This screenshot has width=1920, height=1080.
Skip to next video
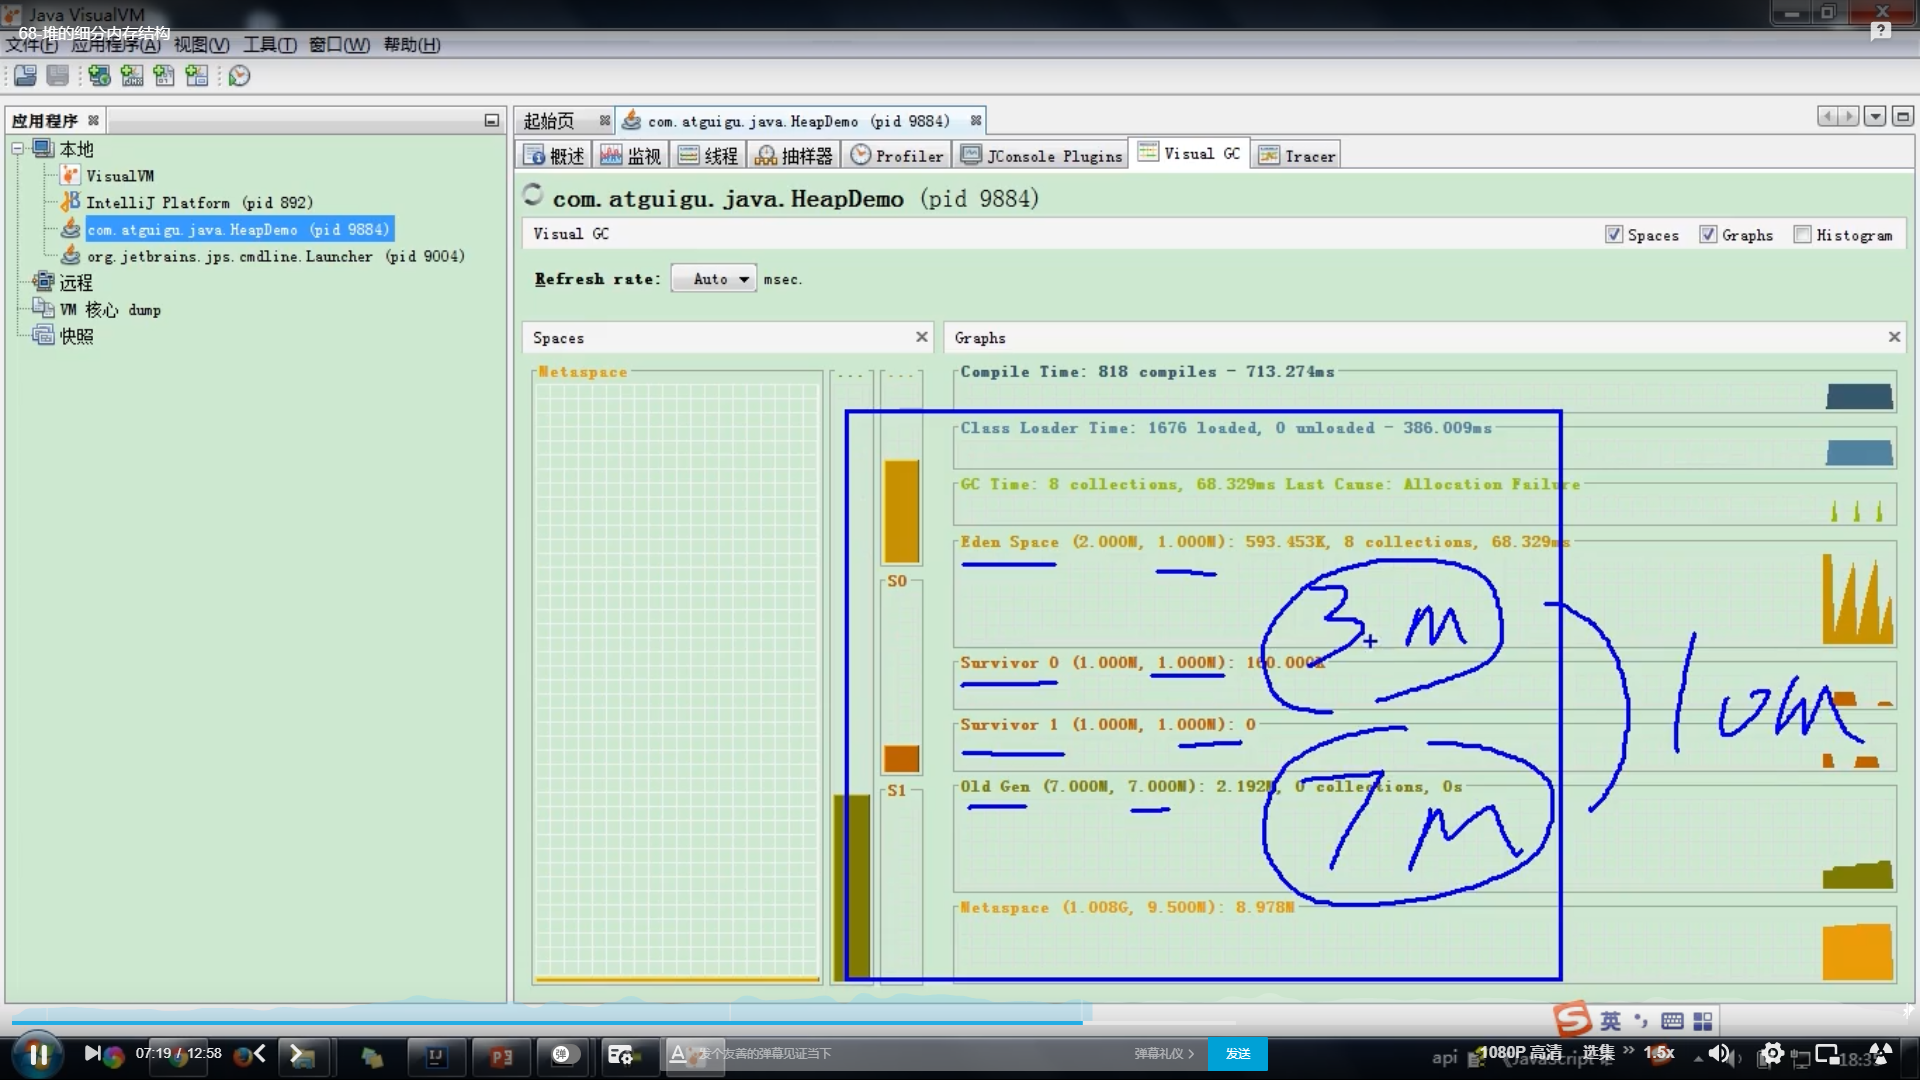click(x=92, y=1053)
